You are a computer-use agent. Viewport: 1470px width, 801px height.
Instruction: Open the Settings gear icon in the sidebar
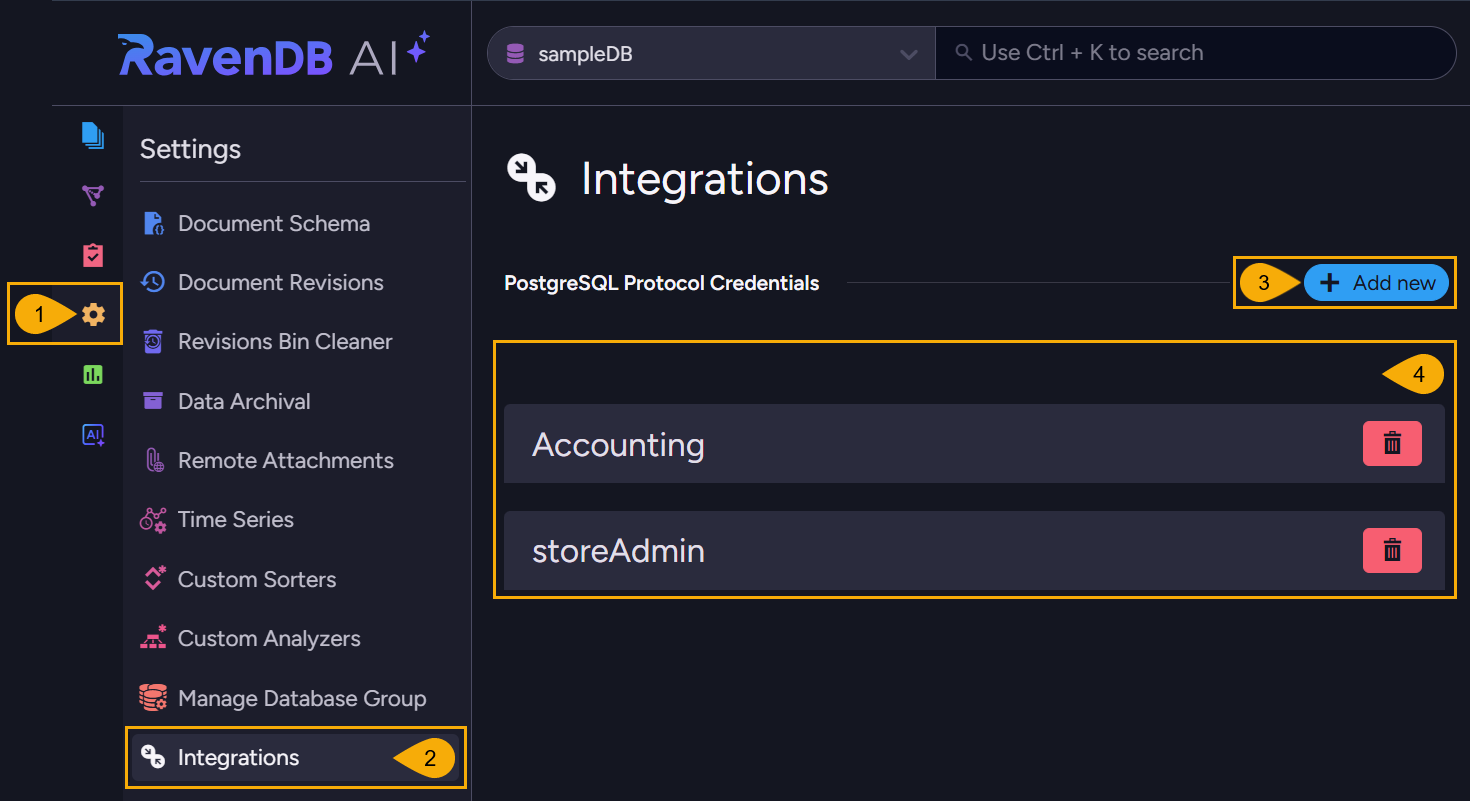click(x=93, y=315)
